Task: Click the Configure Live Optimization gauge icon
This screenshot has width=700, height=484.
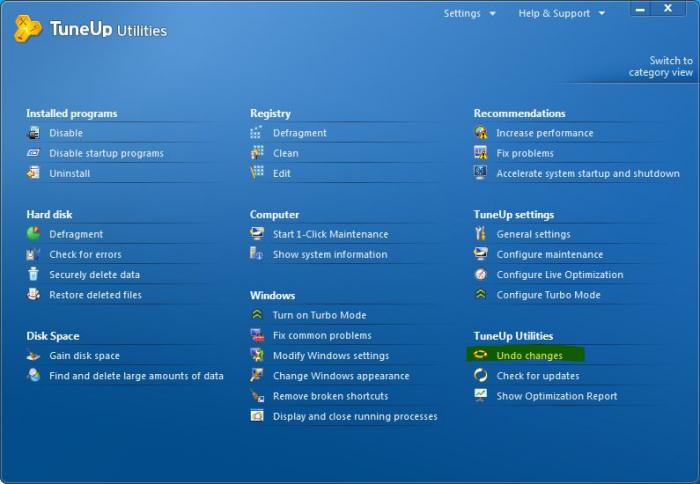Action: click(x=480, y=274)
